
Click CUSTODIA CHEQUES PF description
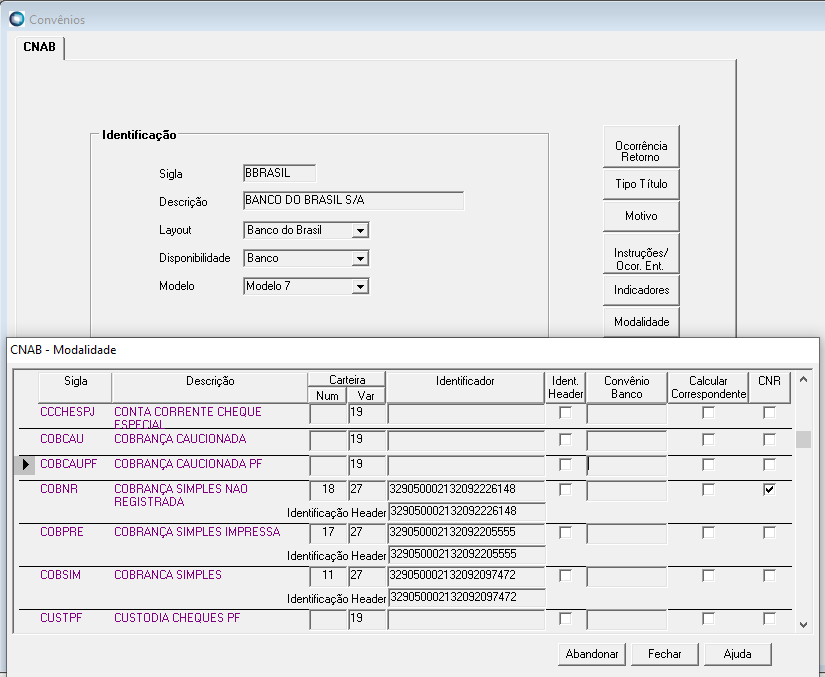177,618
